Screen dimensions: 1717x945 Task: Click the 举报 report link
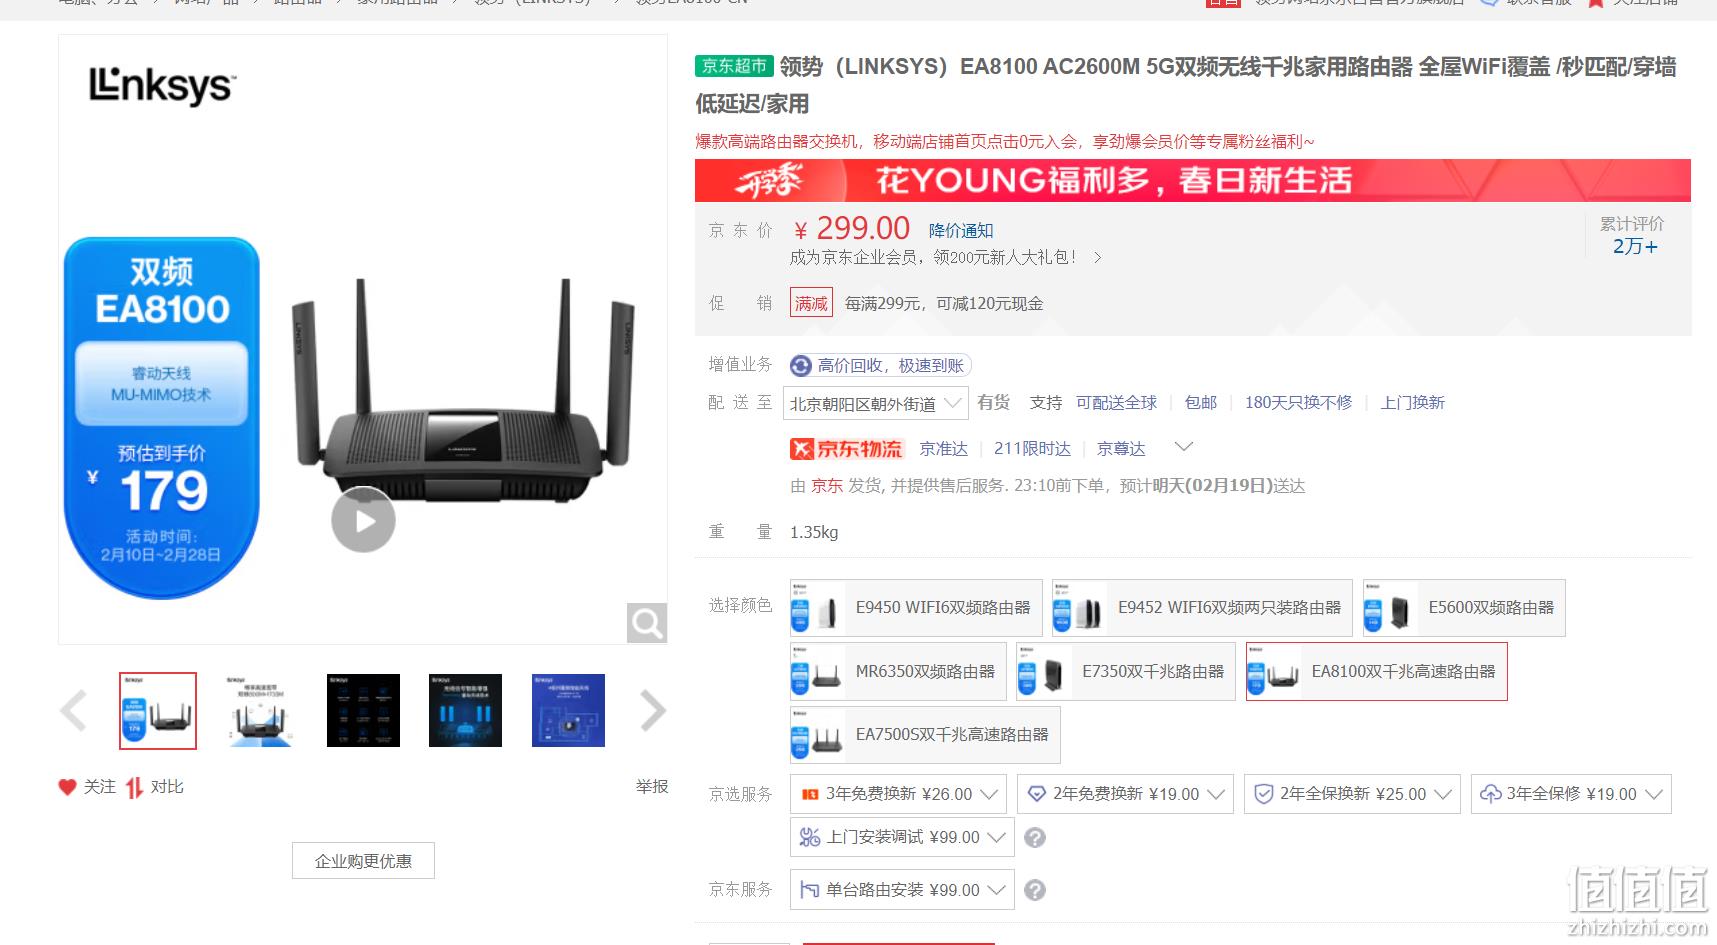[x=652, y=787]
